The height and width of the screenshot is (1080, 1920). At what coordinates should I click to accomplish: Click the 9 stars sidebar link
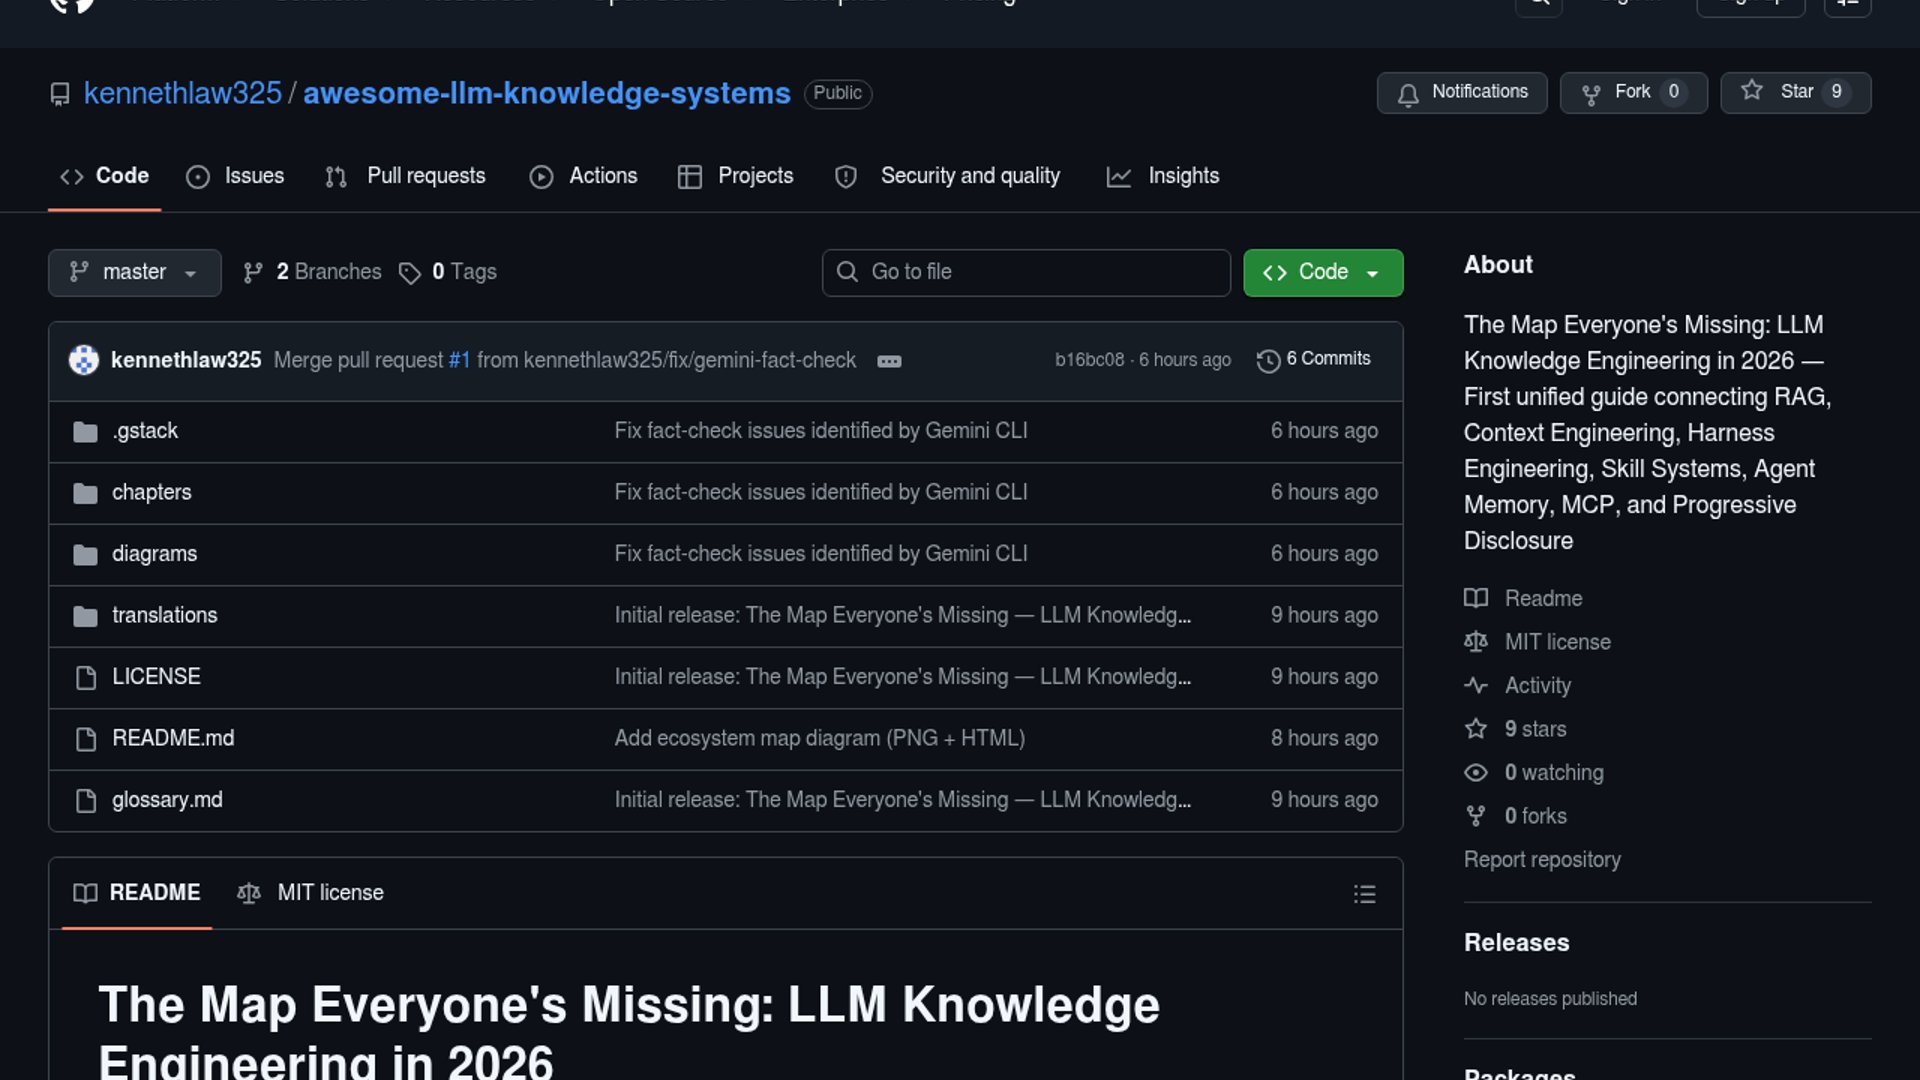coord(1535,730)
